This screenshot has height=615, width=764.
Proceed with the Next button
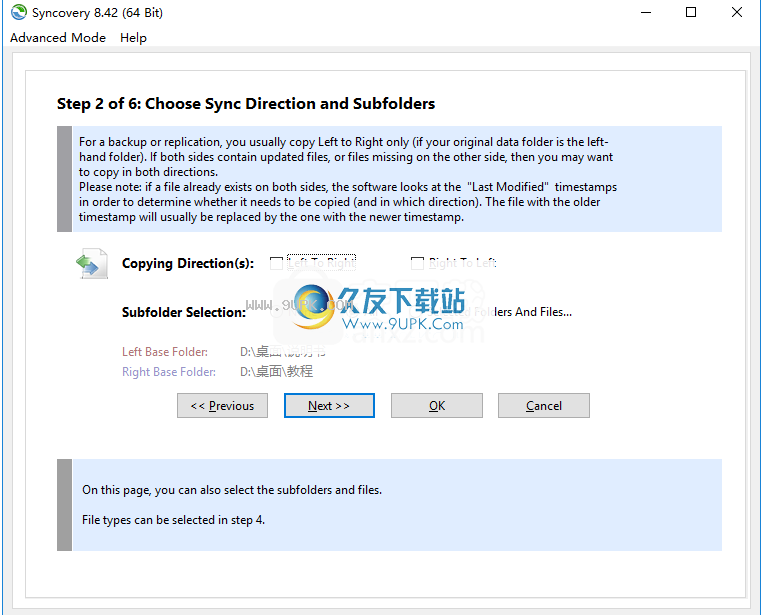(329, 405)
